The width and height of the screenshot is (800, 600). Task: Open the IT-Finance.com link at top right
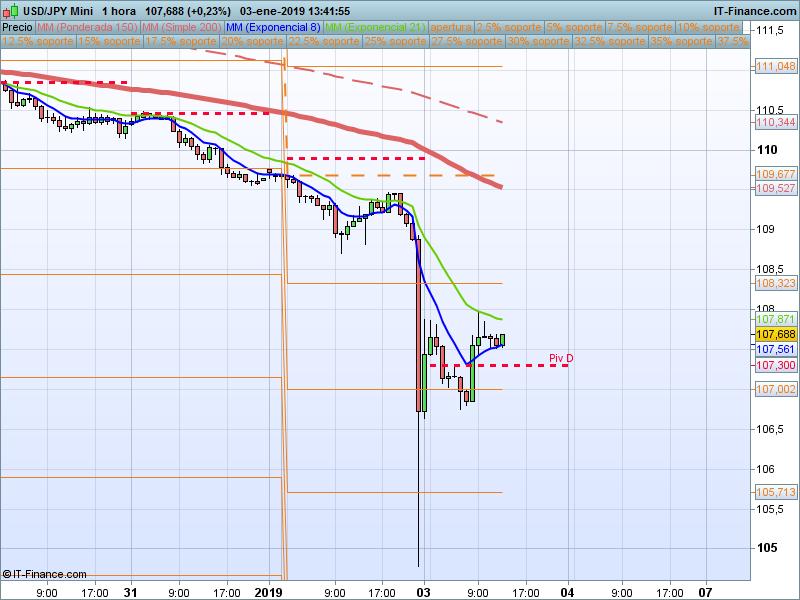[755, 11]
